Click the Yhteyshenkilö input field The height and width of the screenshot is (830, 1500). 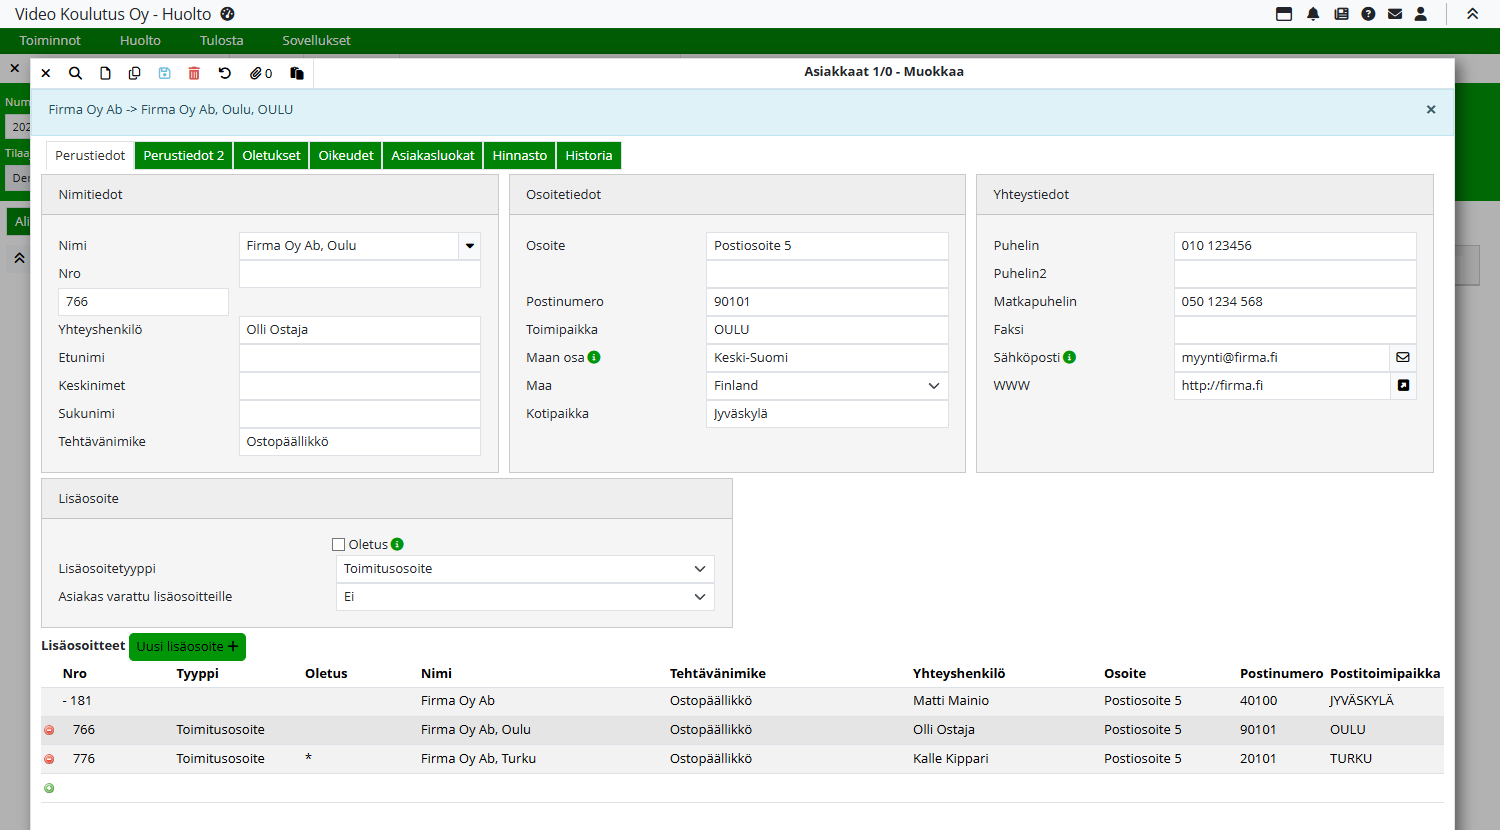359,330
